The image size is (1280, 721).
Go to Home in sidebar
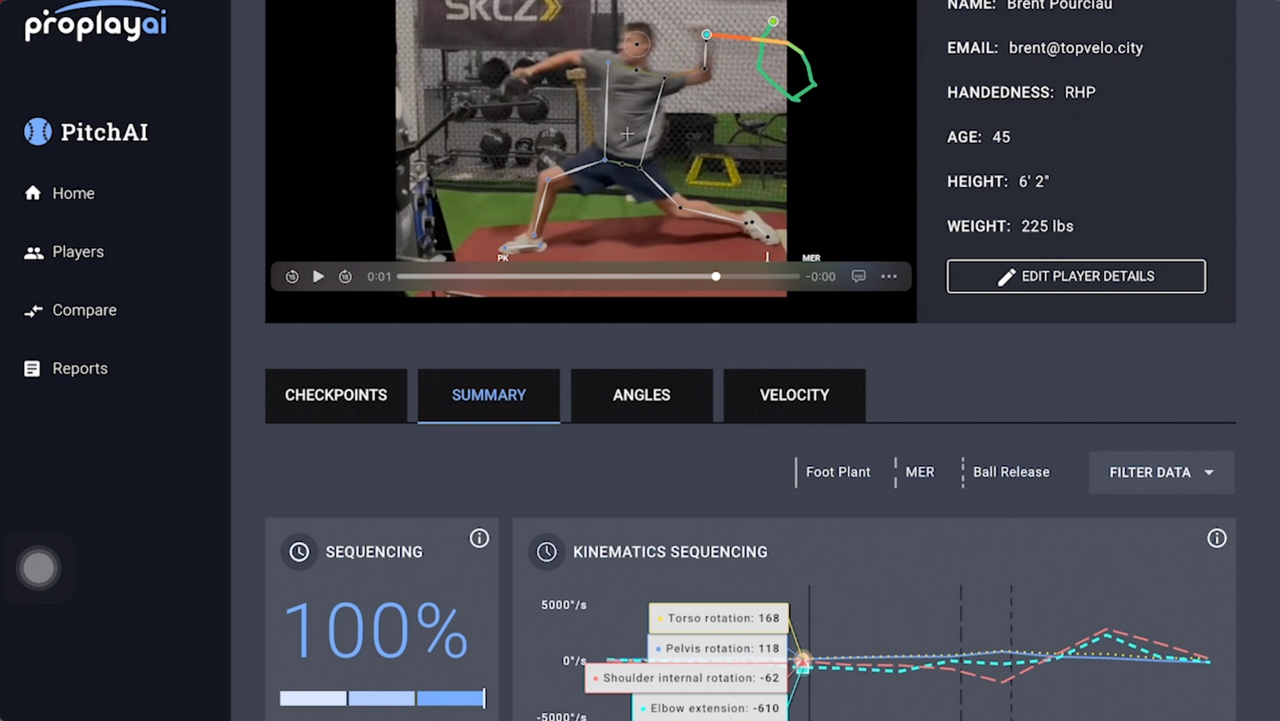pyautogui.click(x=73, y=193)
